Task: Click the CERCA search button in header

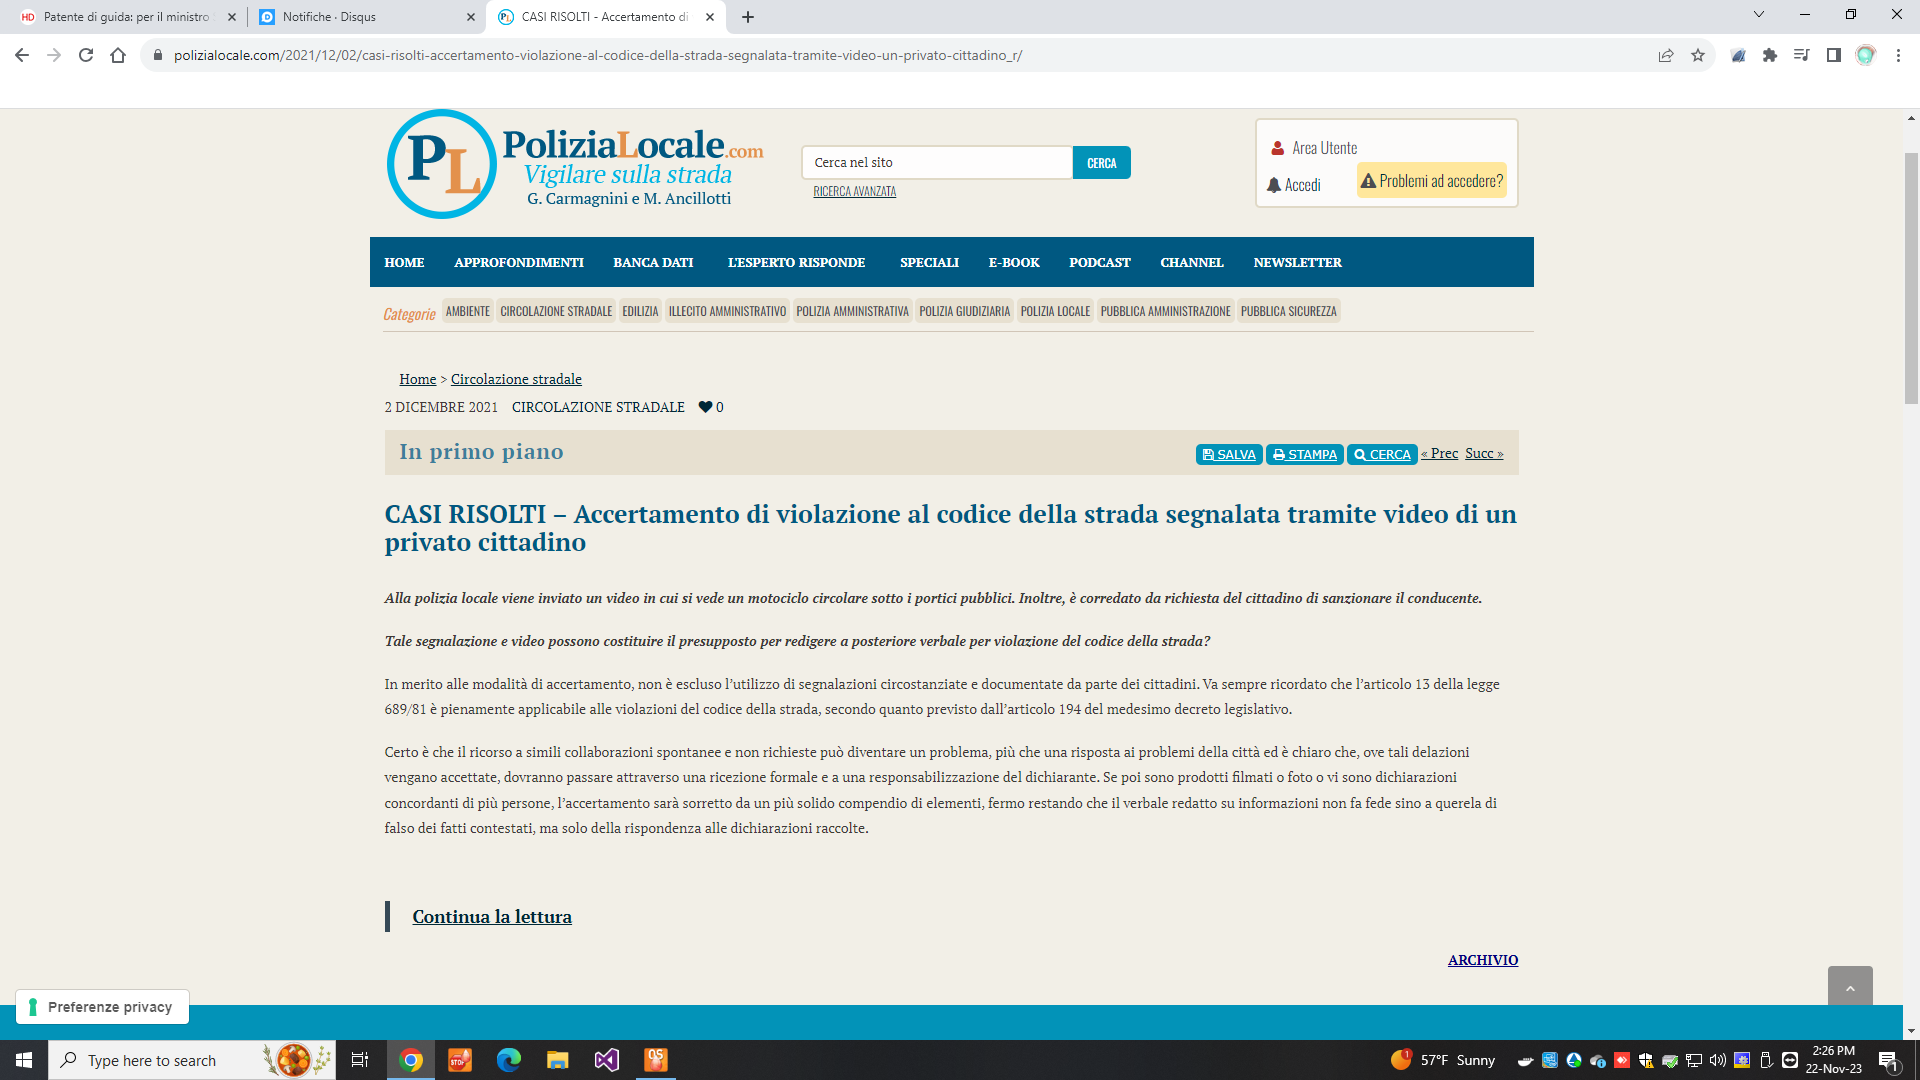Action: (x=1102, y=163)
